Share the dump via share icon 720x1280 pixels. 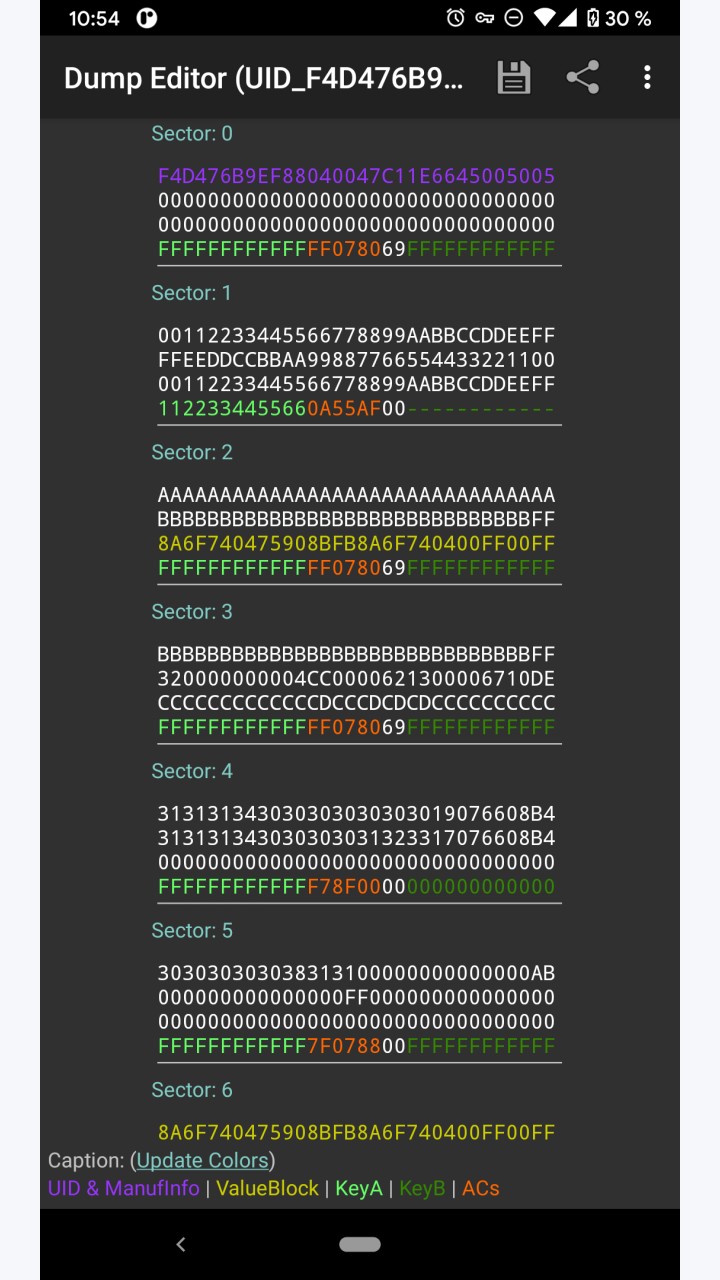click(582, 78)
